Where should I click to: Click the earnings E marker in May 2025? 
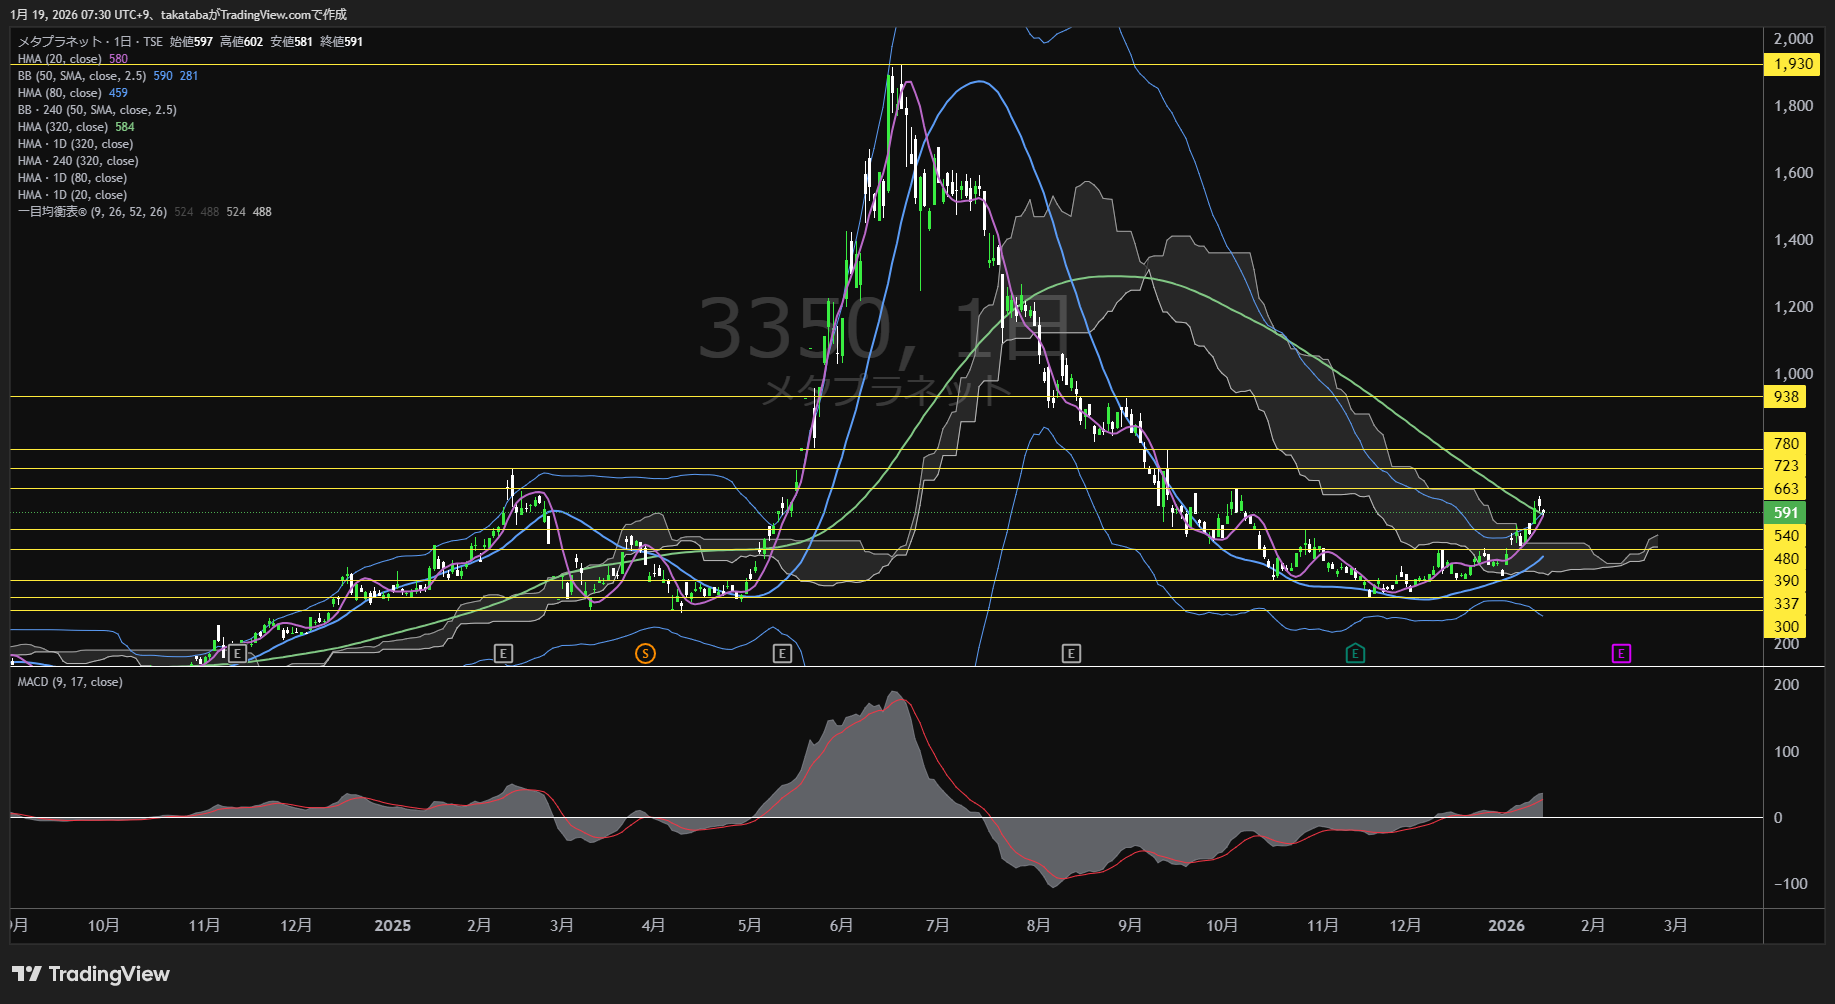pyautogui.click(x=782, y=653)
